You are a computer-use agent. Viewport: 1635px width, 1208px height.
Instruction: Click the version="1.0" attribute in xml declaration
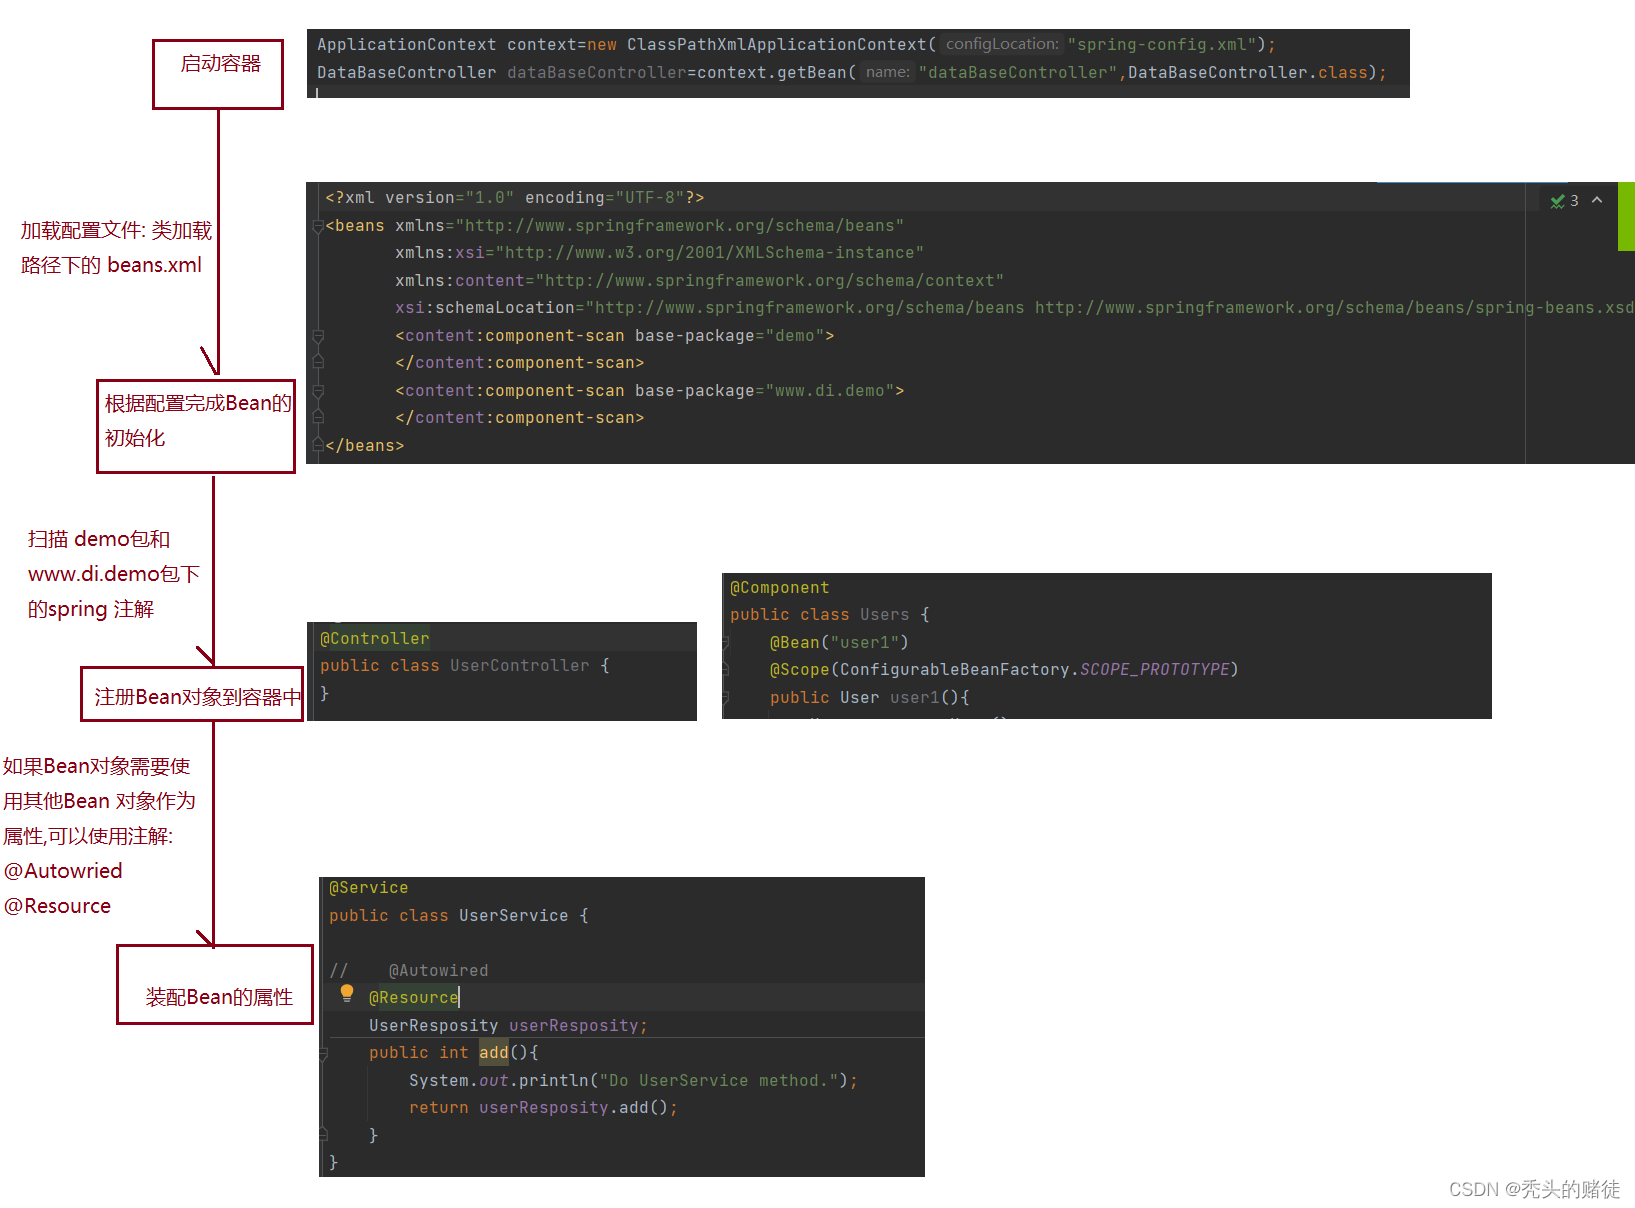[x=449, y=198]
